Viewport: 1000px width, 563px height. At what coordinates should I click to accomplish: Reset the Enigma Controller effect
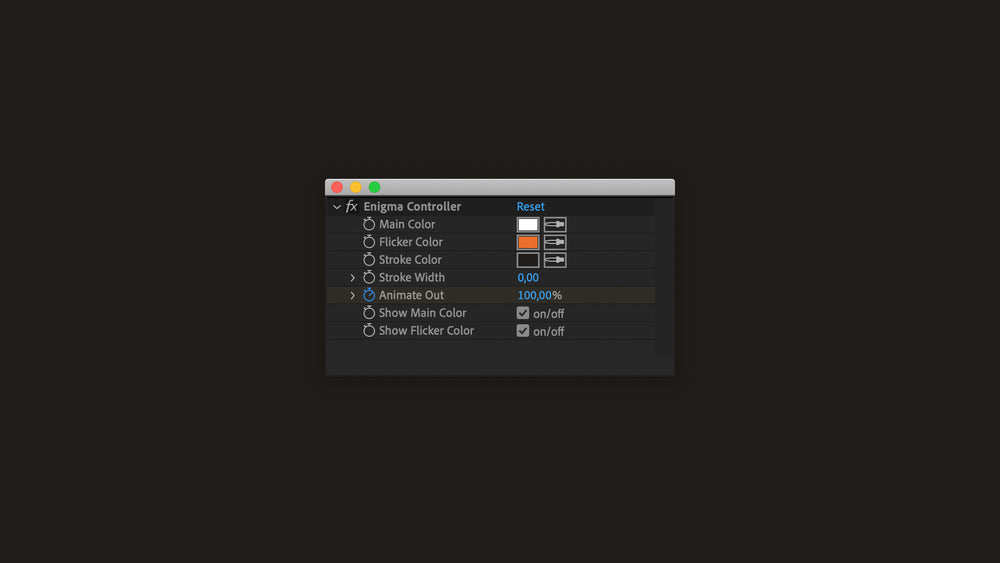click(531, 207)
